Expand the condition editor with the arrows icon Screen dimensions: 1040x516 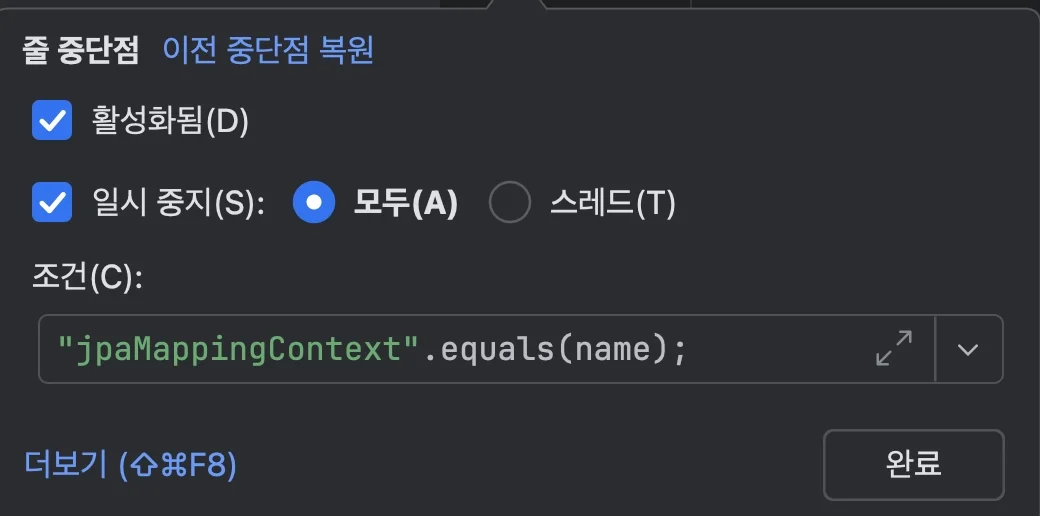[893, 349]
